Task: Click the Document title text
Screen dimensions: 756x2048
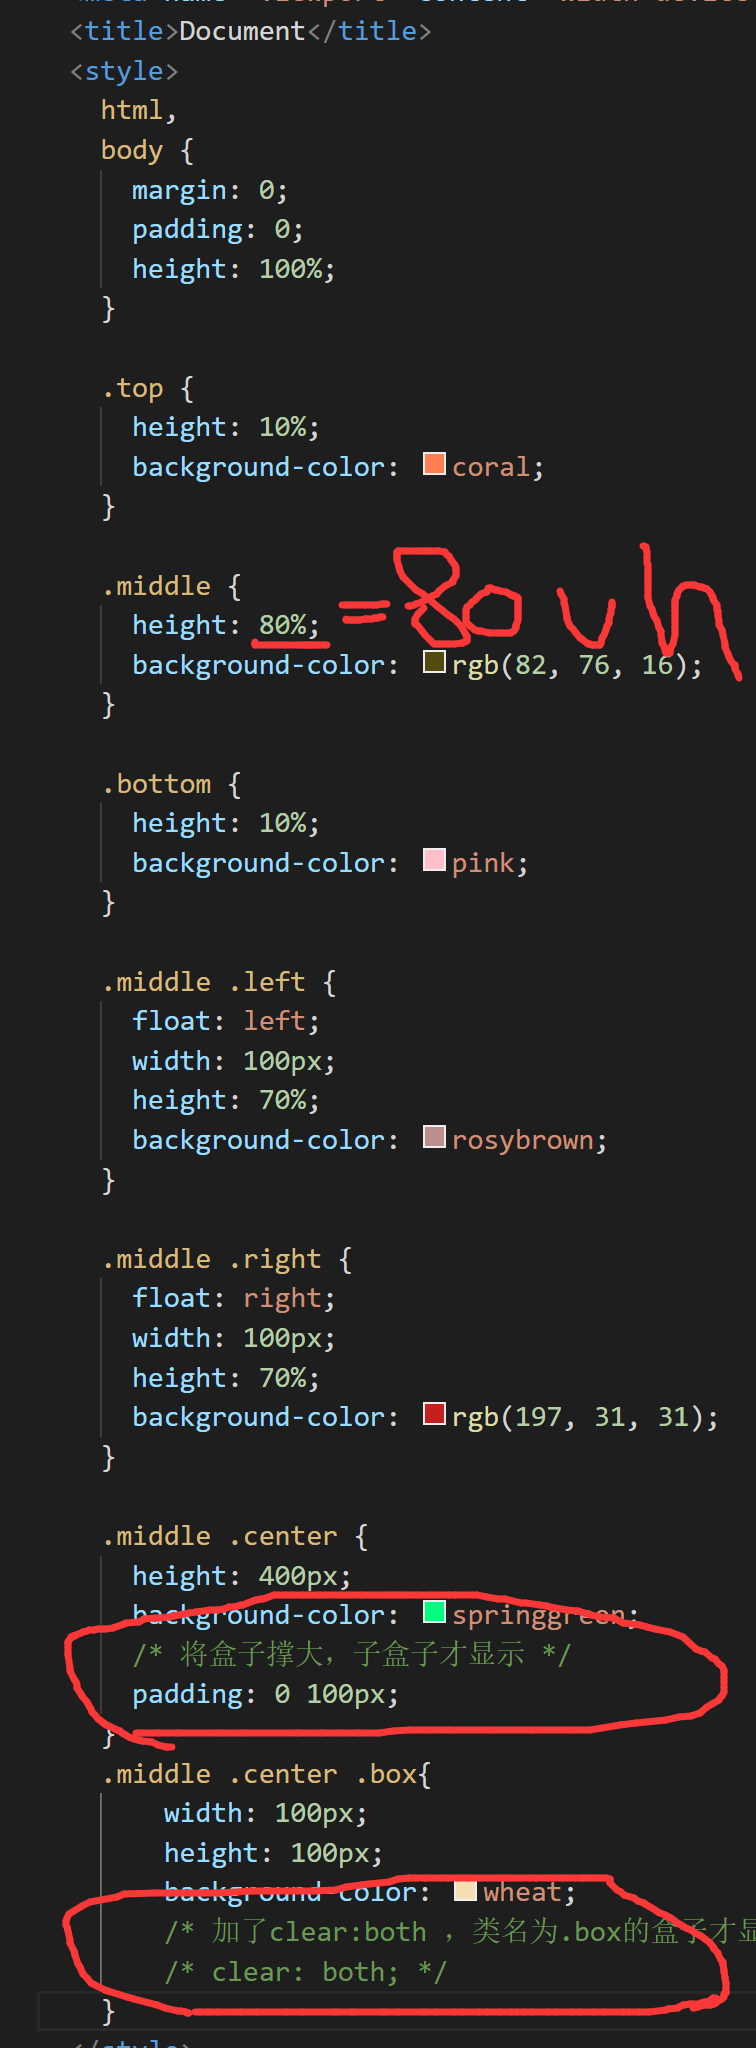Action: (241, 32)
